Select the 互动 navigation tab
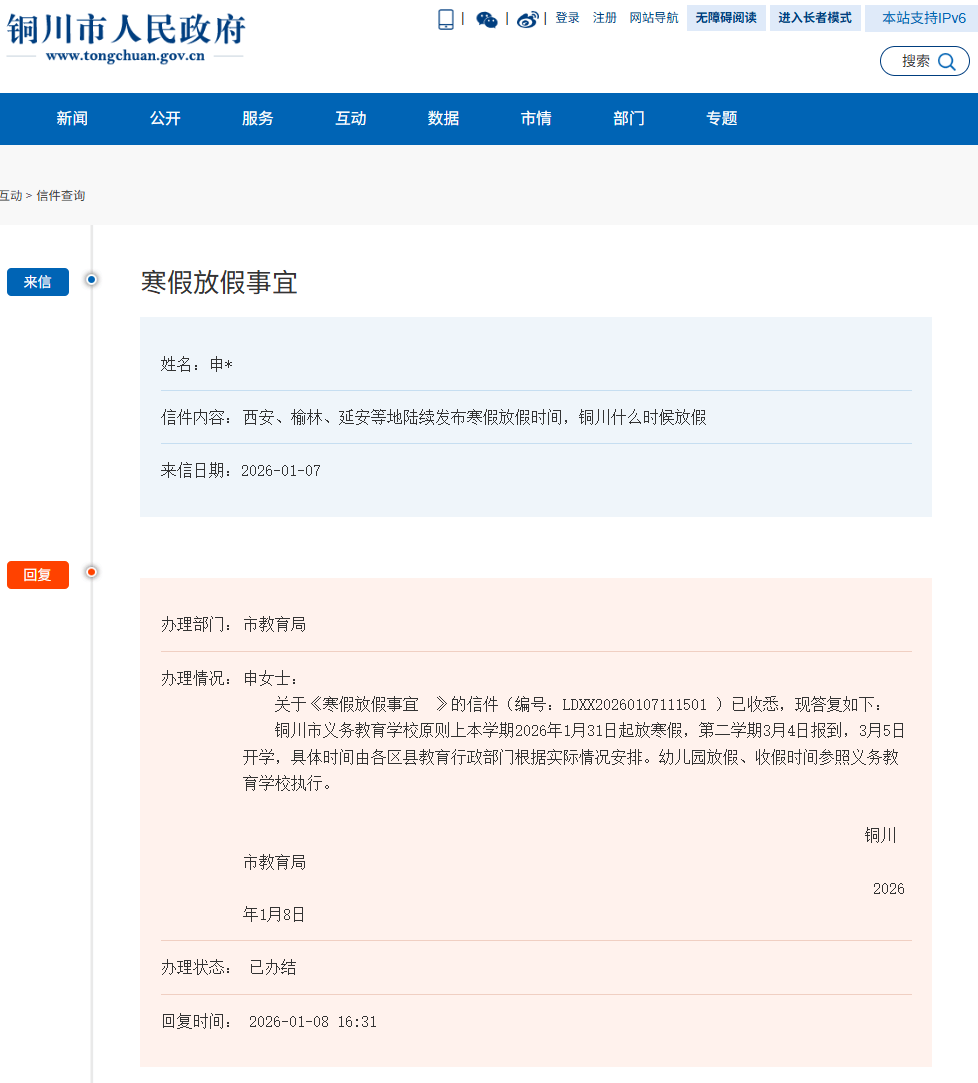 tap(350, 118)
